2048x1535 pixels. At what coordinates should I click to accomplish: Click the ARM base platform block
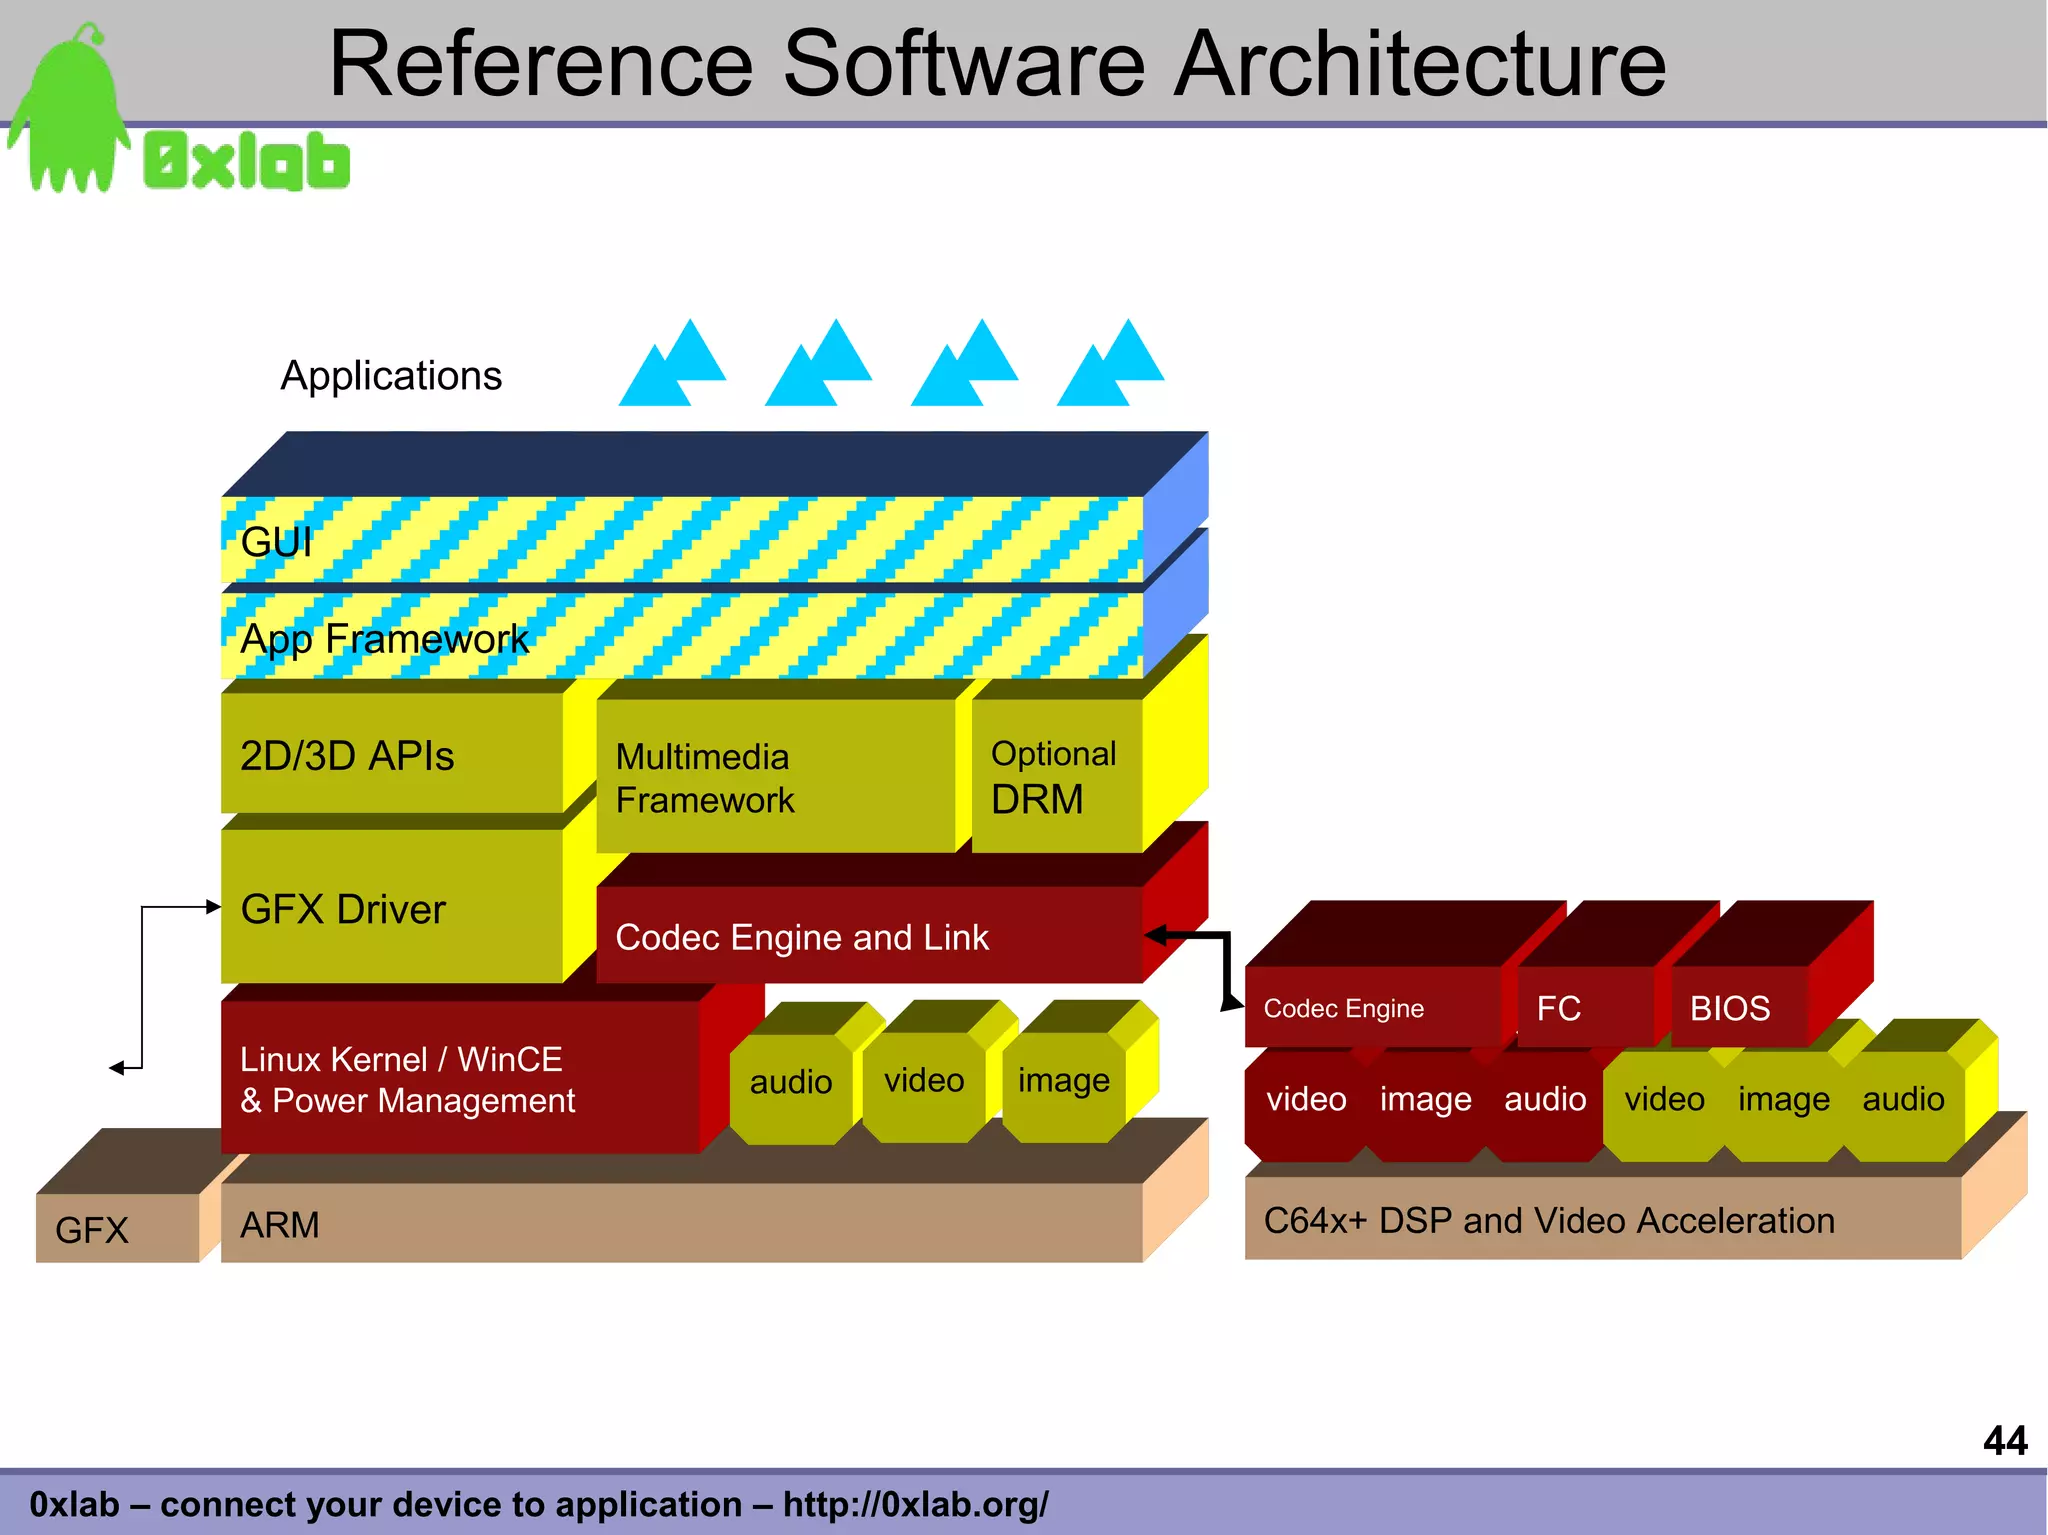point(680,1224)
